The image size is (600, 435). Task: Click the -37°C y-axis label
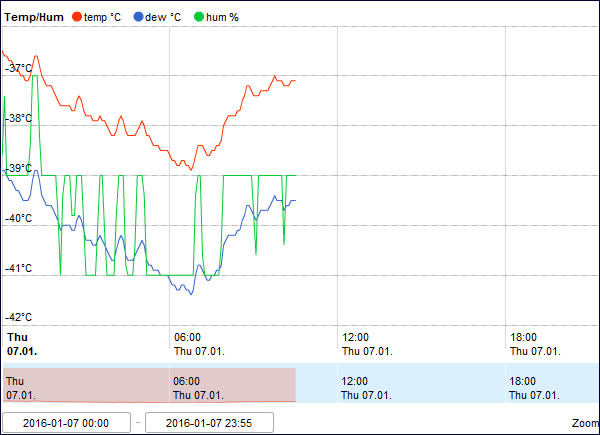(x=19, y=68)
